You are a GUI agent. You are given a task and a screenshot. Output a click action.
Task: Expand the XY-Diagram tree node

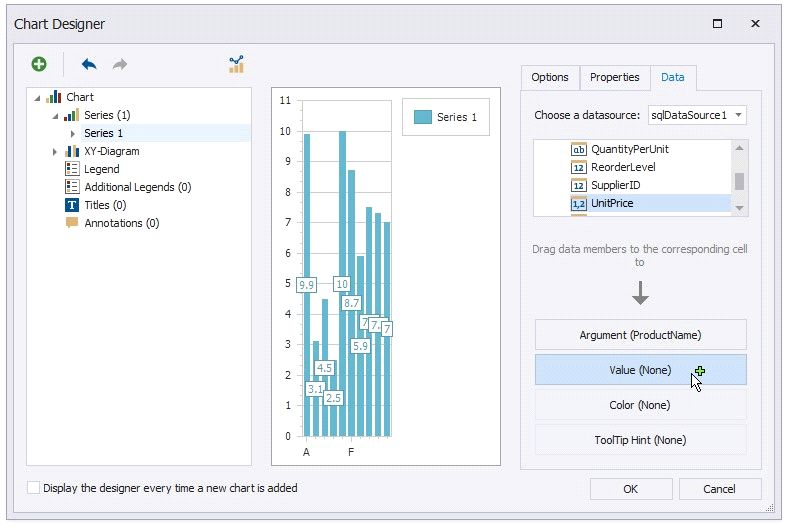click(55, 152)
